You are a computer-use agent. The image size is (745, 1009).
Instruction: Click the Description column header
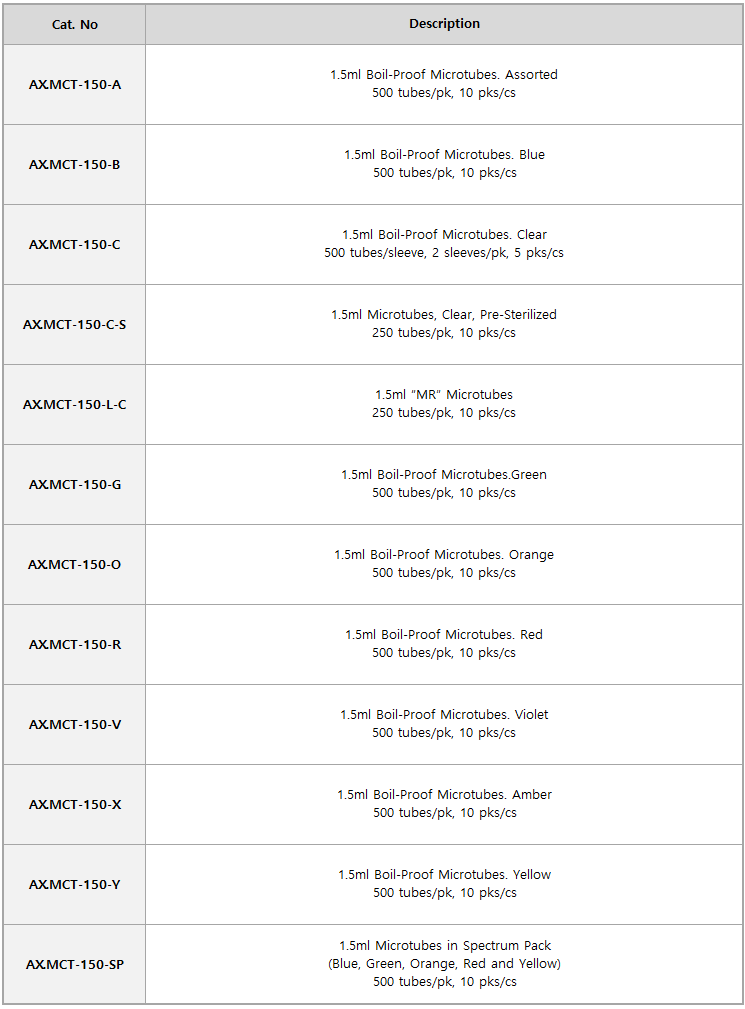coord(445,24)
